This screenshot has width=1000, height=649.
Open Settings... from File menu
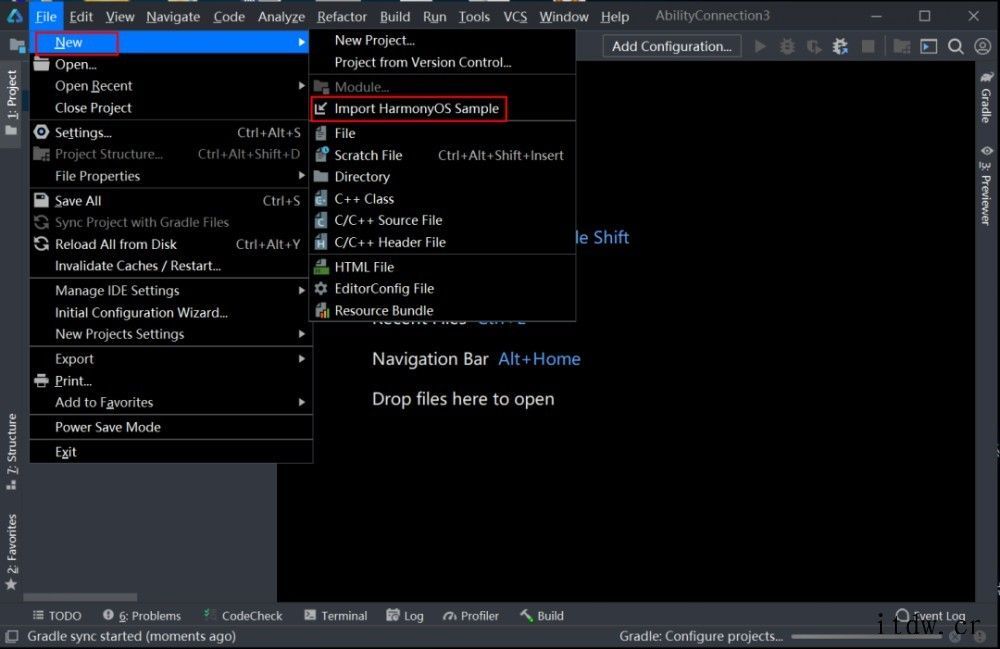click(x=171, y=133)
